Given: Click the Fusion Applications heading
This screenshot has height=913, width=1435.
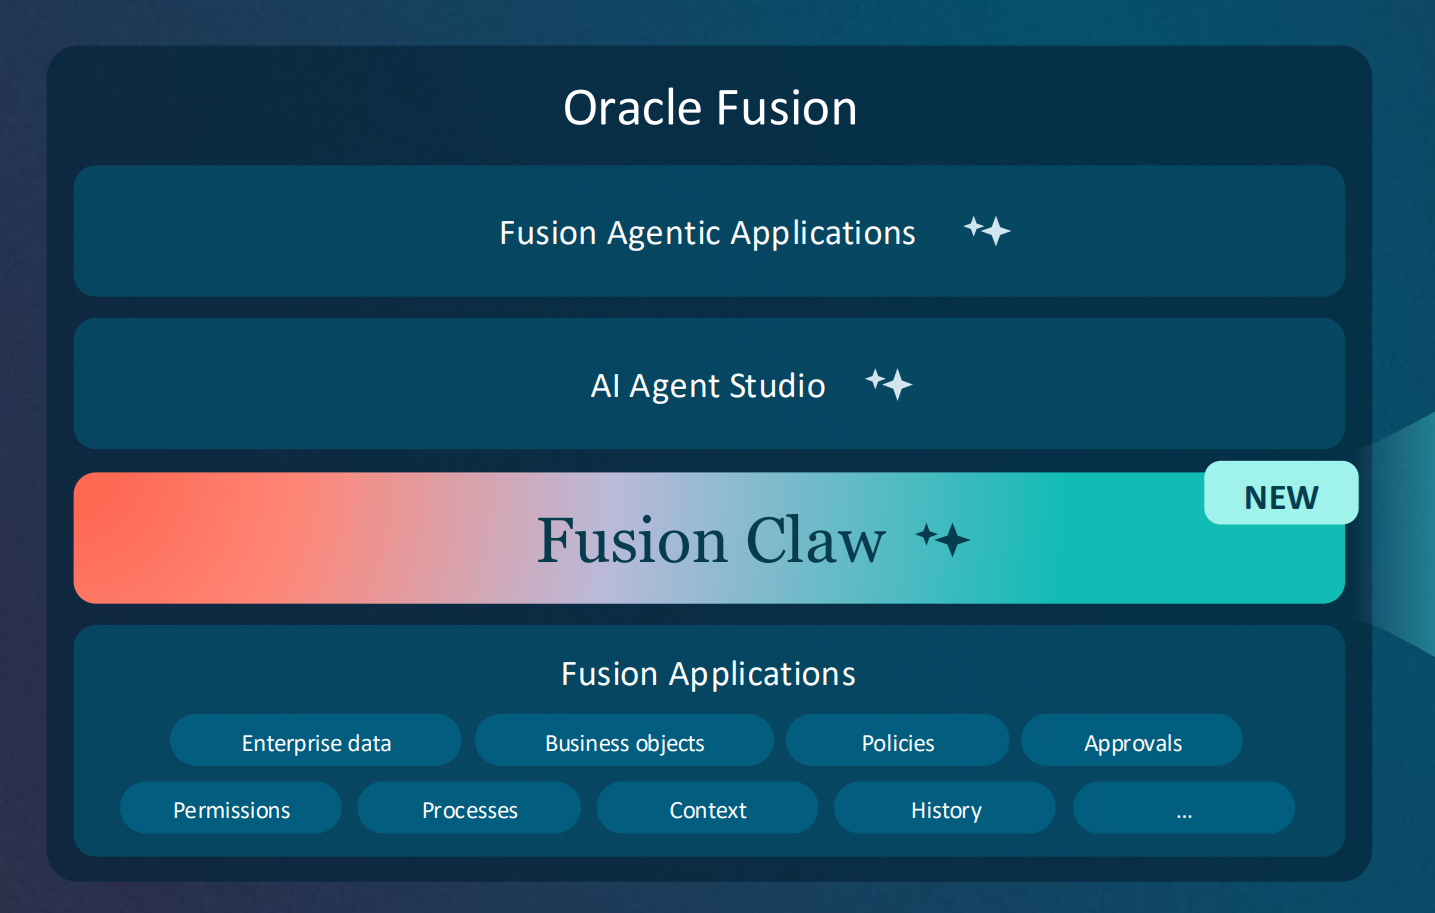Looking at the screenshot, I should point(708,674).
